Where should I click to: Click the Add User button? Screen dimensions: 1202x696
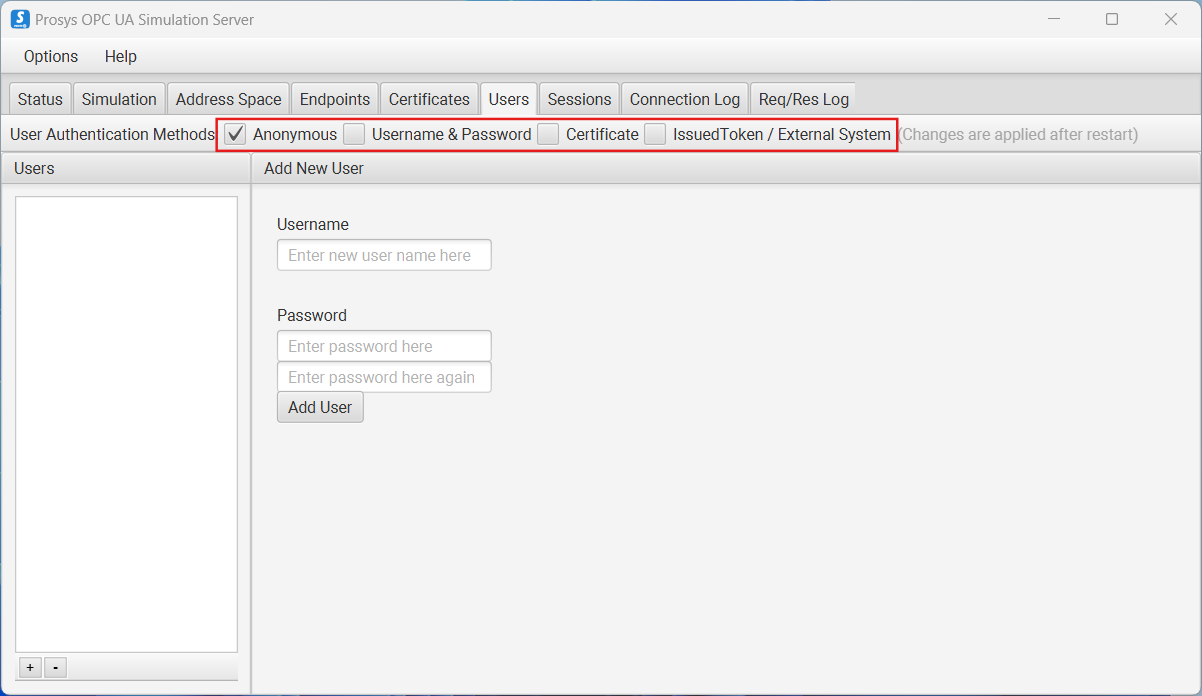click(x=320, y=407)
